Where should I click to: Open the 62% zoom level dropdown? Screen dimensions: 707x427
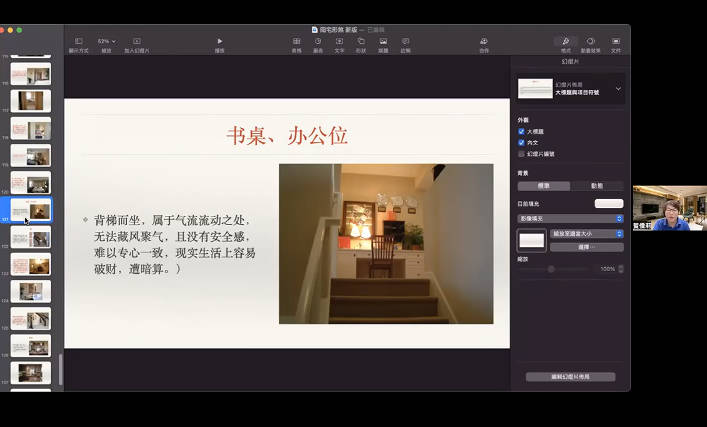(106, 41)
